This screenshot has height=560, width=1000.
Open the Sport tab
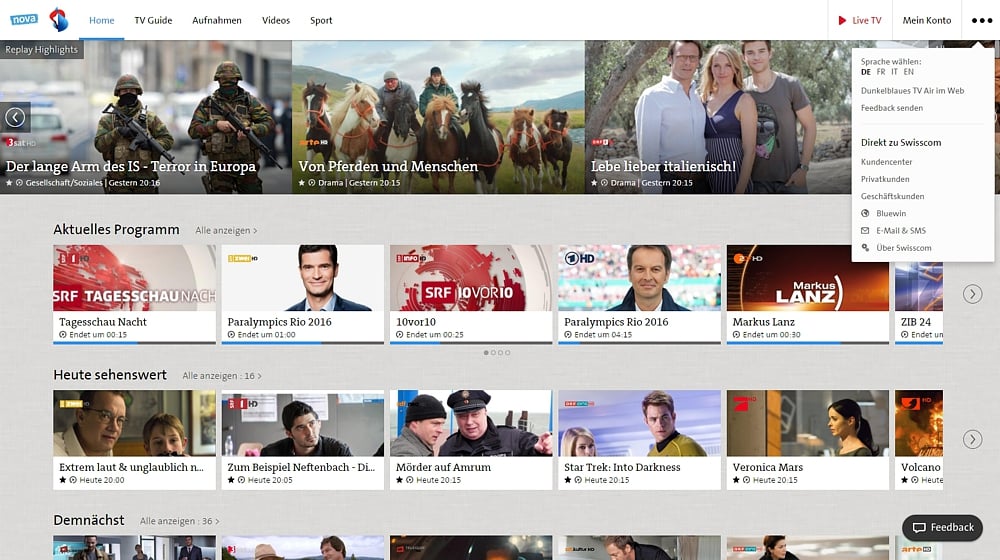321,20
